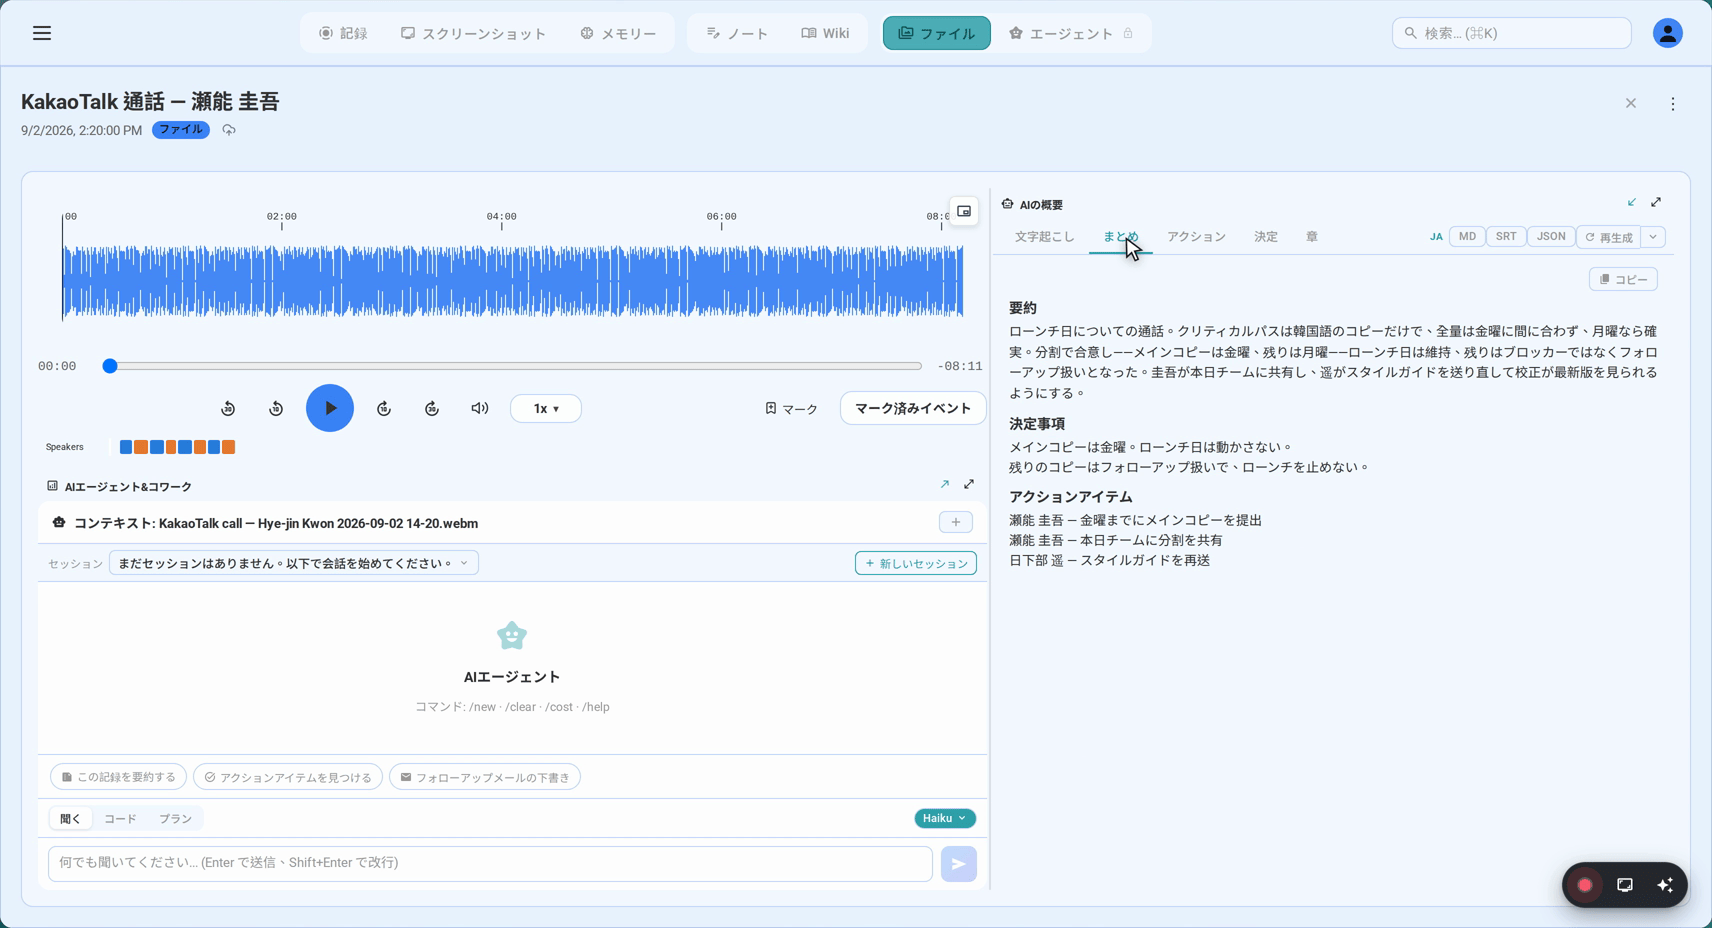Screen dimensions: 1712x928
Task: Switch to アクション tab
Action: (1196, 237)
